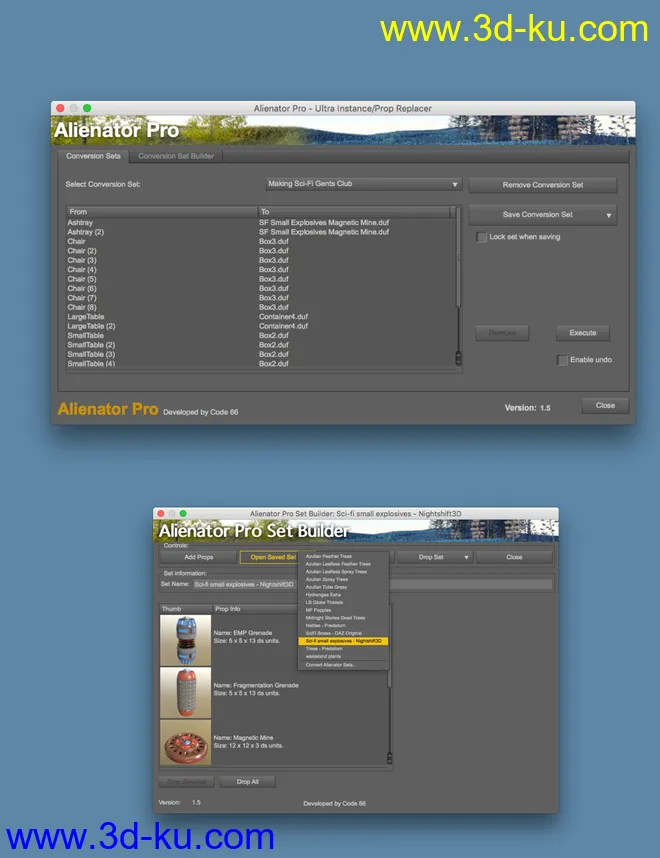
Task: Switch to the Conversion Set Builder tab
Action: pos(175,156)
